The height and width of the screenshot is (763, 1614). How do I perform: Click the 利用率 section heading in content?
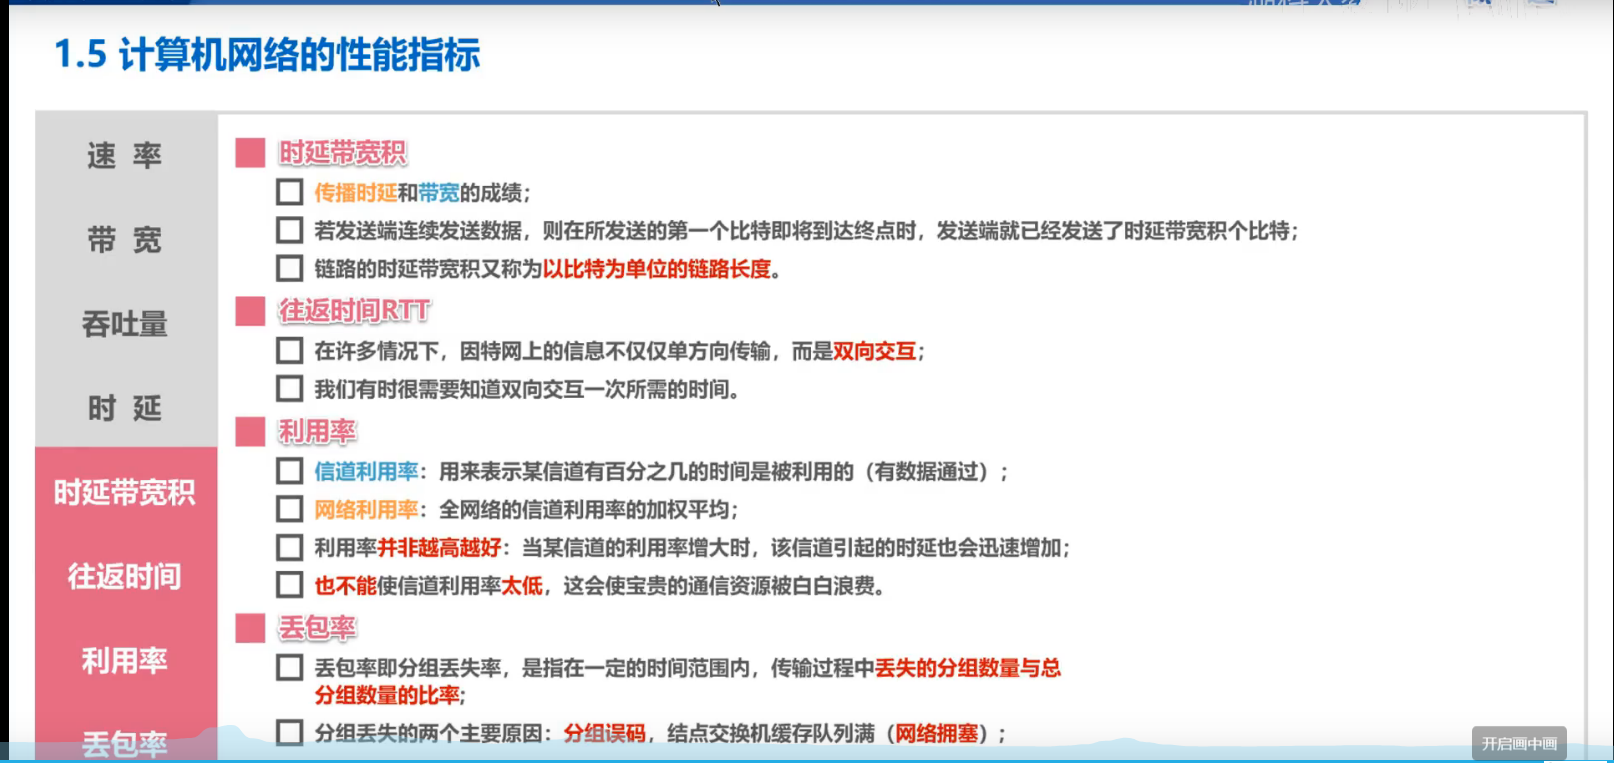317,431
